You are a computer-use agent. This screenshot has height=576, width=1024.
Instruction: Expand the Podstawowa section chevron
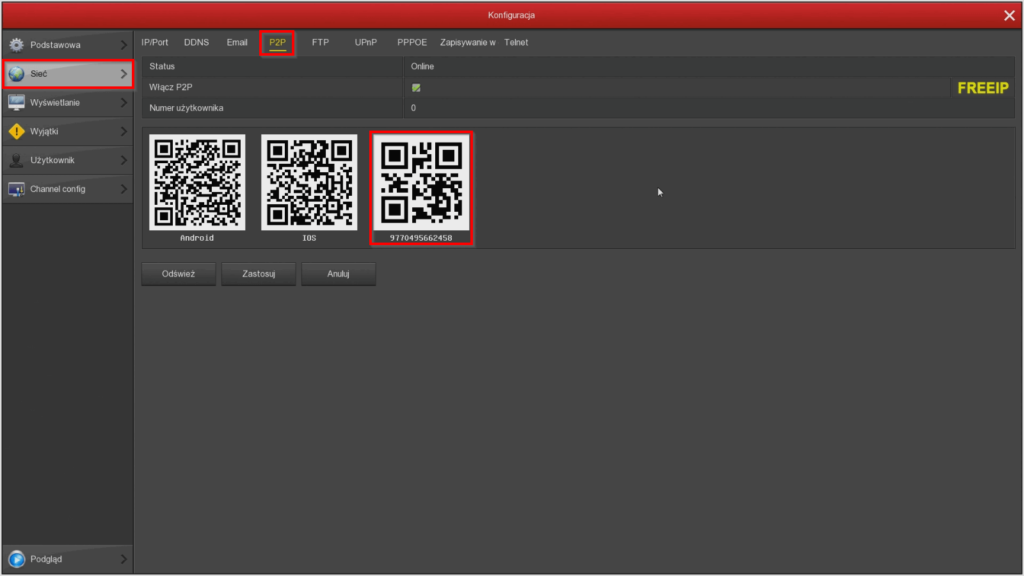click(124, 44)
